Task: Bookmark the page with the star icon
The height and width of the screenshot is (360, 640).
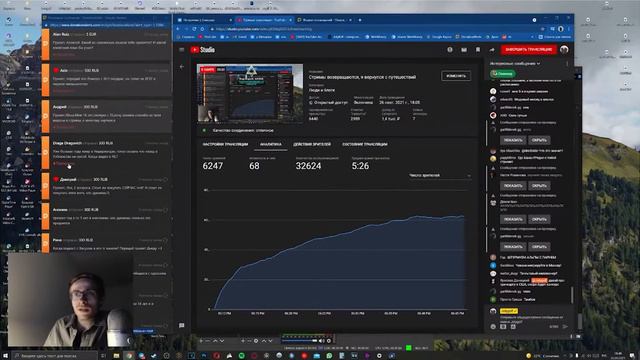Action: coord(542,29)
